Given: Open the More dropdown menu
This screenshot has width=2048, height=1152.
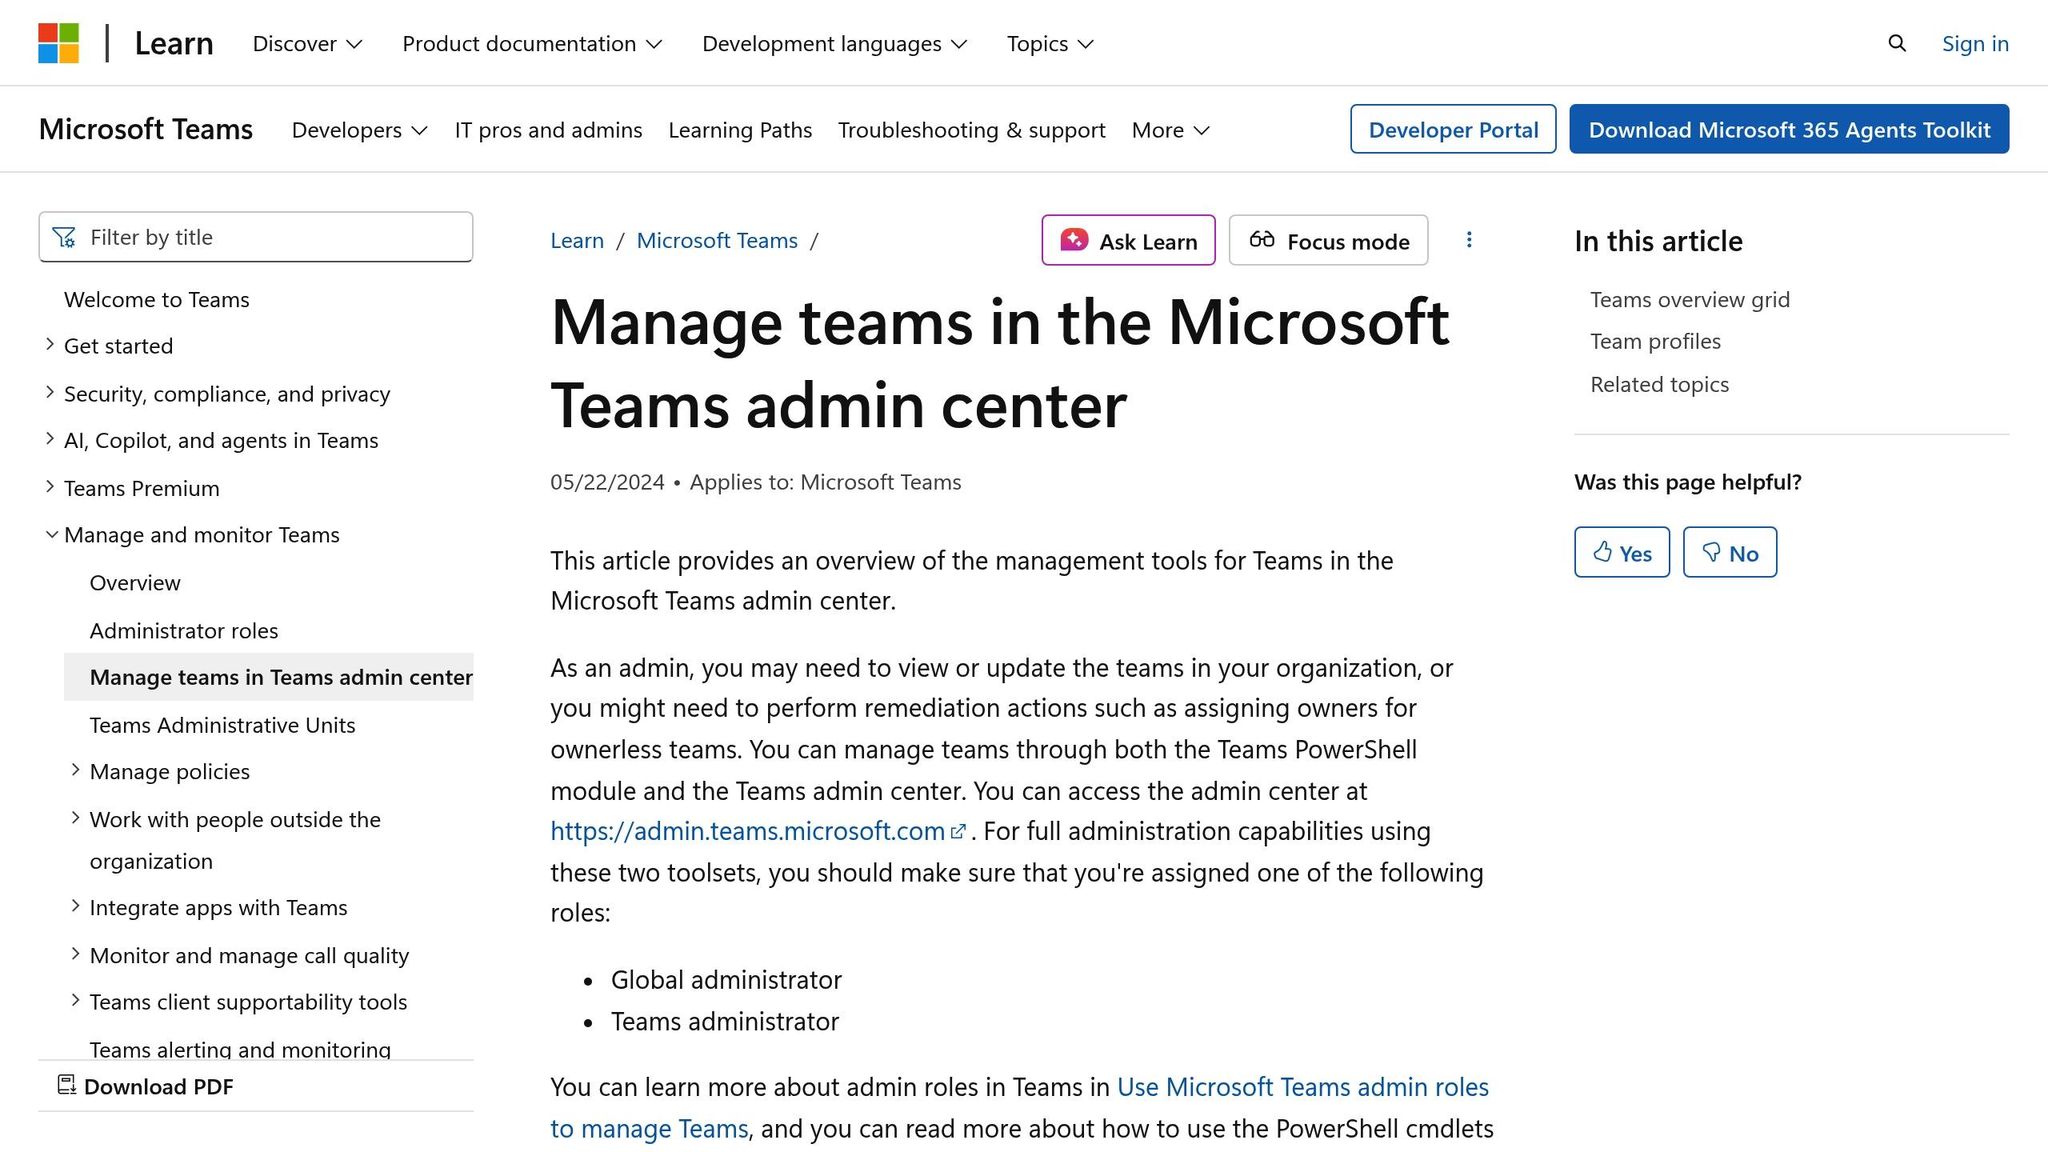Looking at the screenshot, I should [1170, 130].
